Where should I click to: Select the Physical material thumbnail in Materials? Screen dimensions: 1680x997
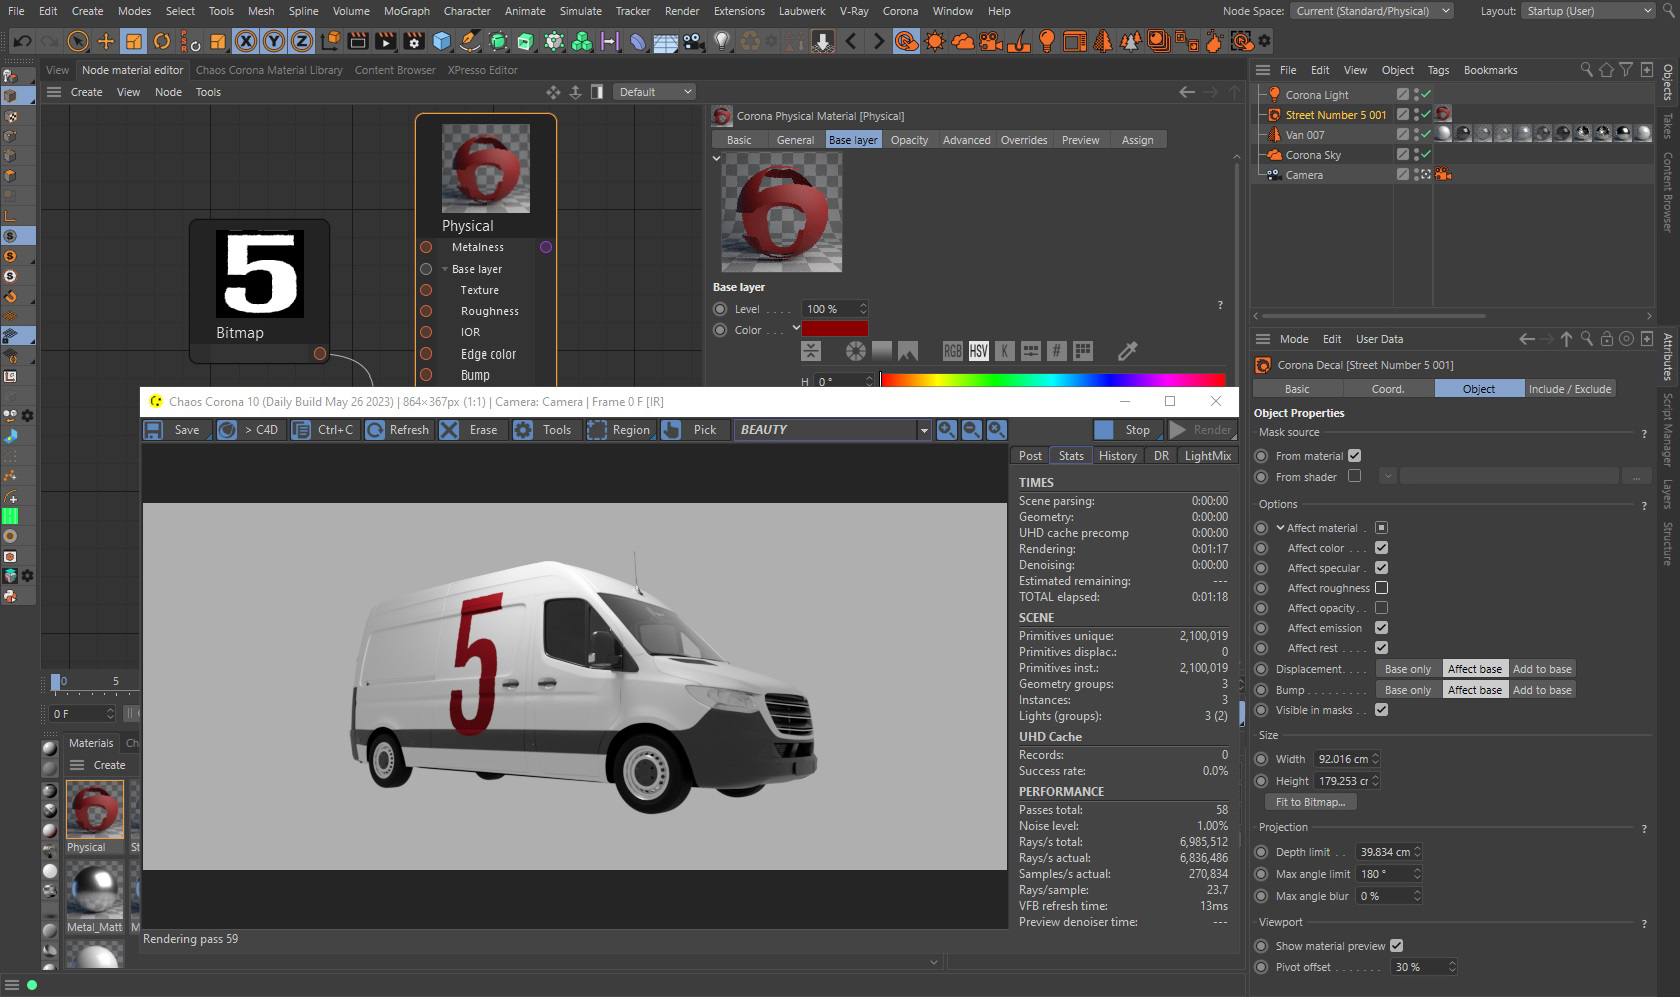click(x=94, y=808)
